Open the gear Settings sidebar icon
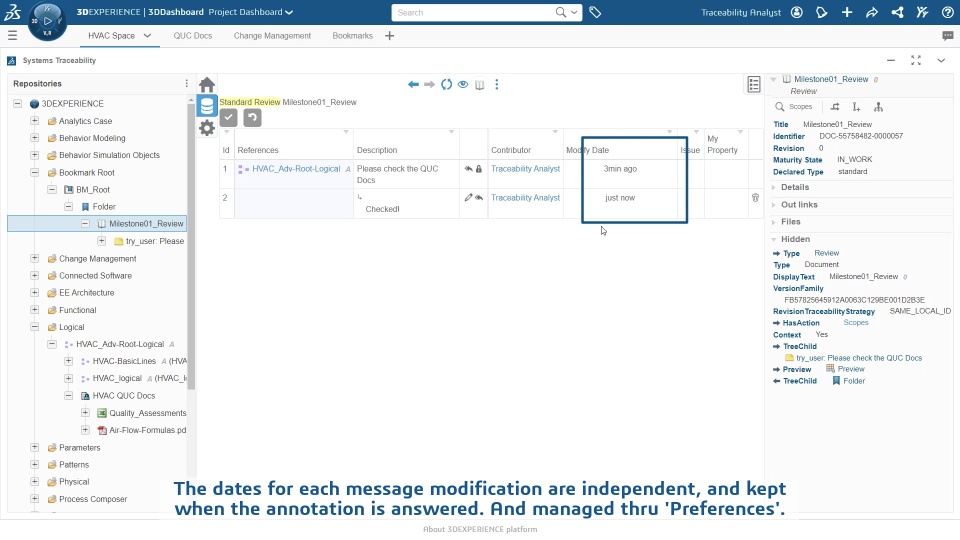 click(207, 128)
